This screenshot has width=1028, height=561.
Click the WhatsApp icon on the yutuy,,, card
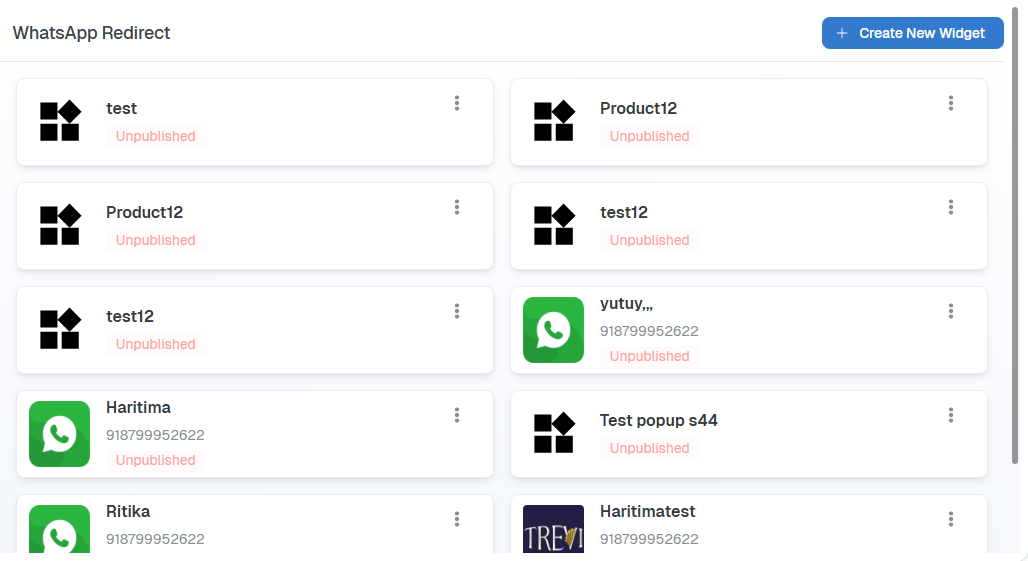click(553, 330)
